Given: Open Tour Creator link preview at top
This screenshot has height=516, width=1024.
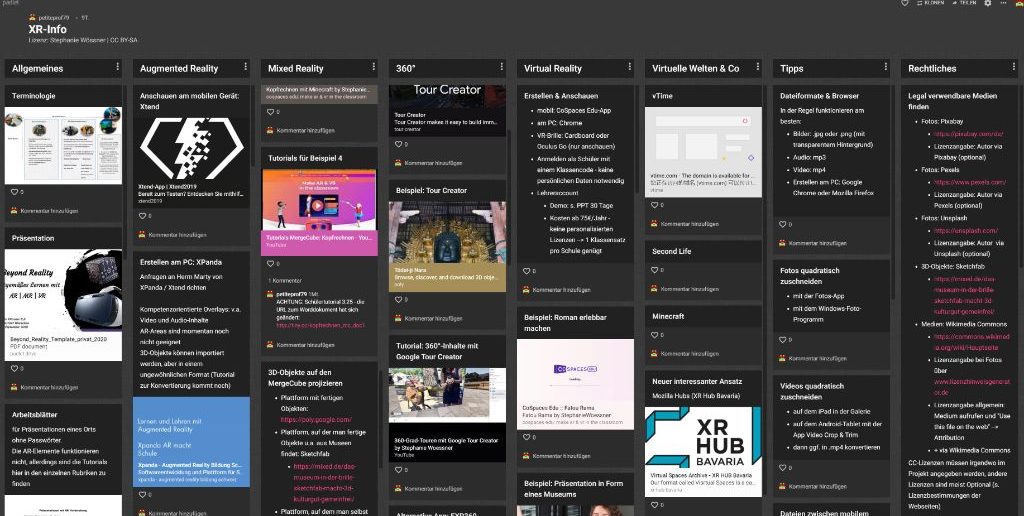Looking at the screenshot, I should click(447, 110).
